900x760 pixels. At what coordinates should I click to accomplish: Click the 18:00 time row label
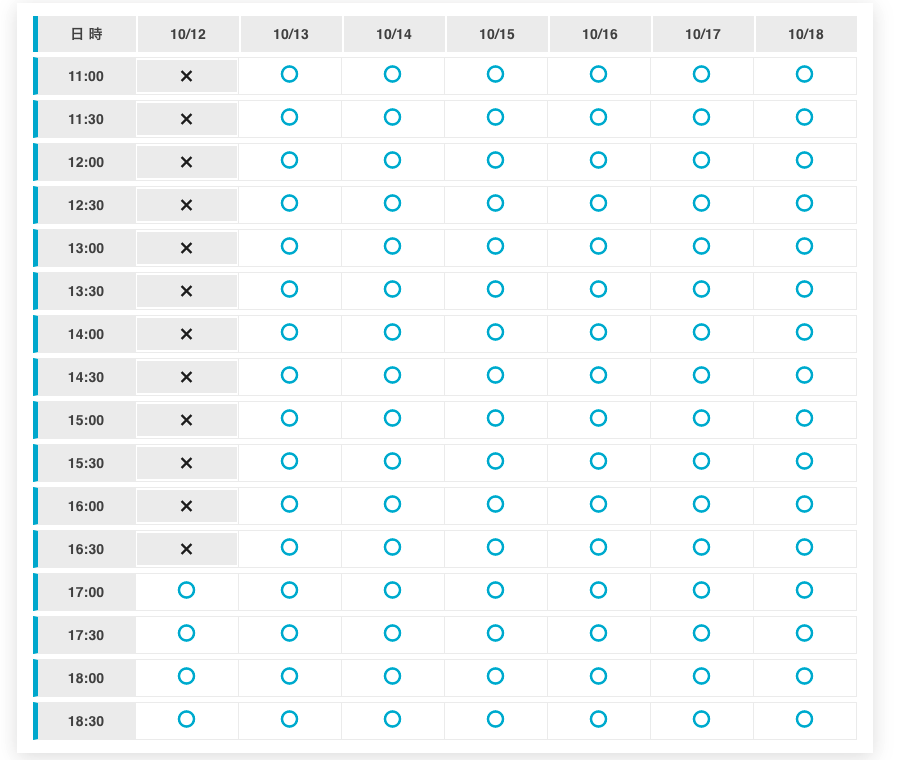[x=87, y=678]
